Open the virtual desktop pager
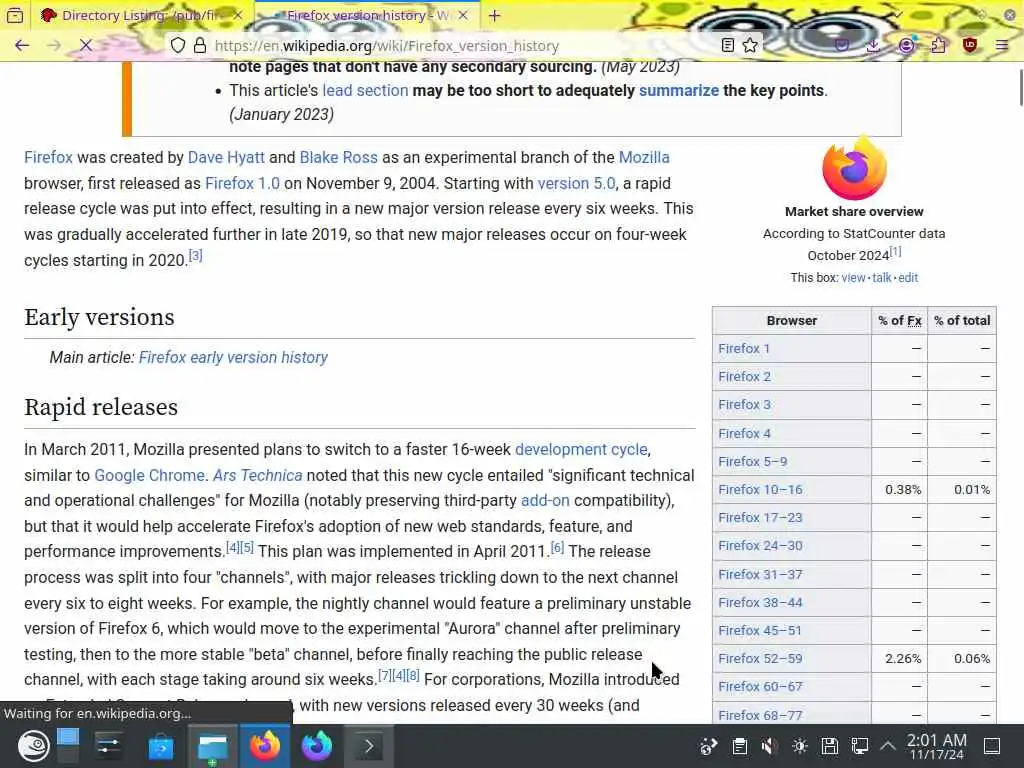 [x=67, y=746]
